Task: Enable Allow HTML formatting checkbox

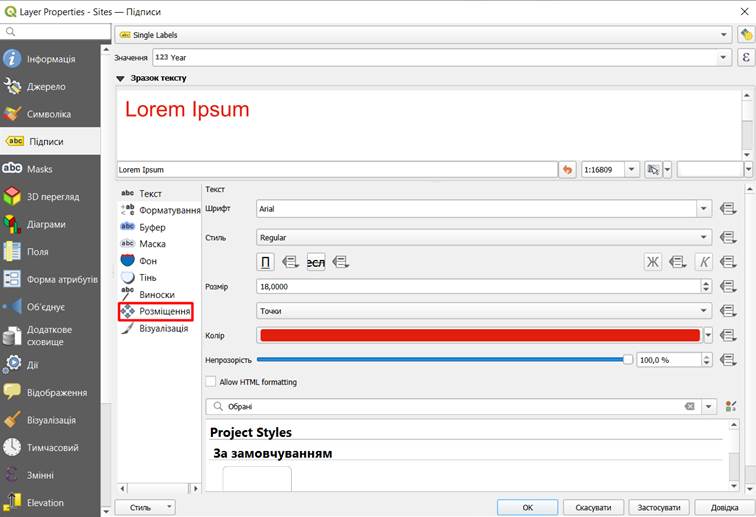Action: tap(210, 381)
